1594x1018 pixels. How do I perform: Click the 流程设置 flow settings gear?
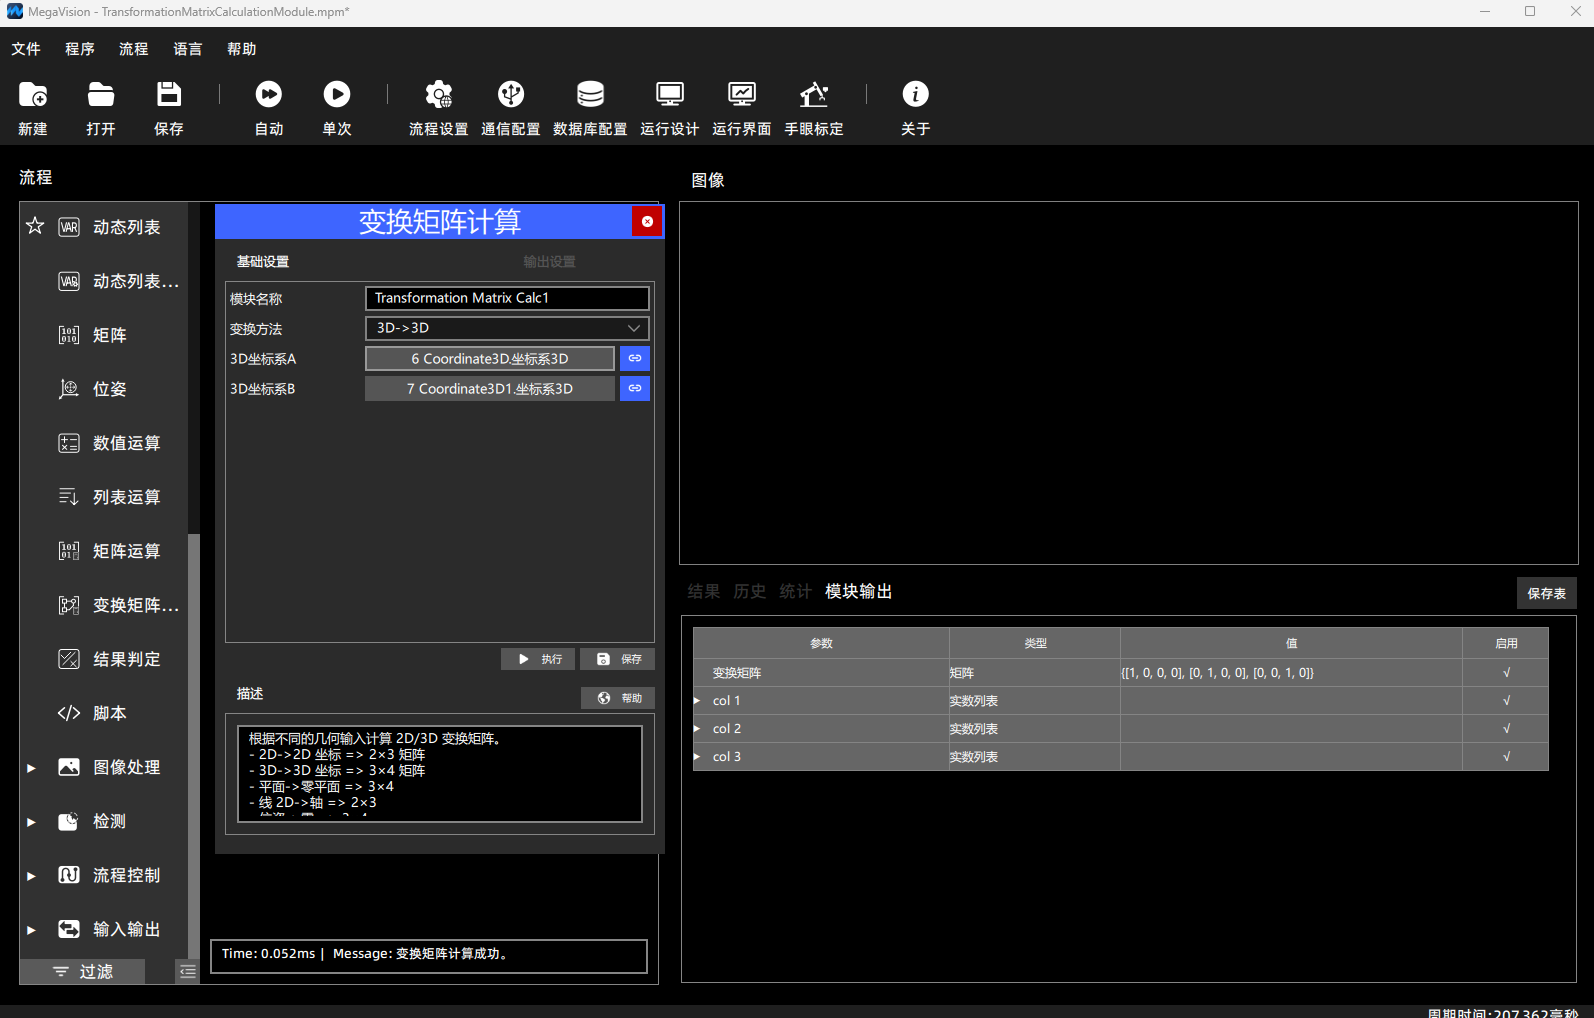tap(438, 95)
